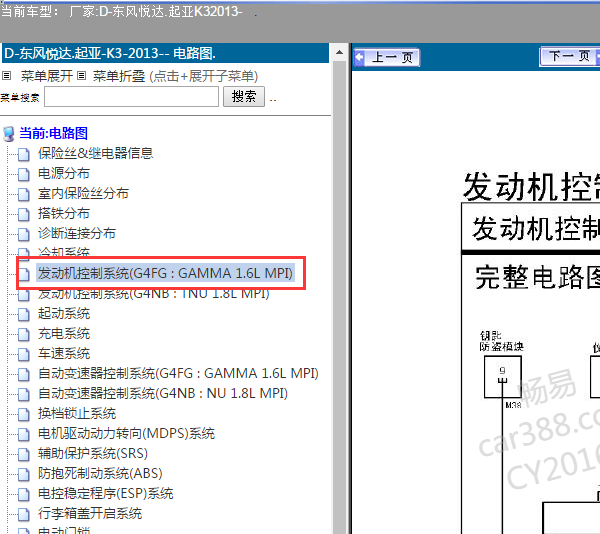Click the page icon beside 电控稳定程序(ESP)系统
Image resolution: width=600 pixels, height=534 pixels.
tap(24, 494)
